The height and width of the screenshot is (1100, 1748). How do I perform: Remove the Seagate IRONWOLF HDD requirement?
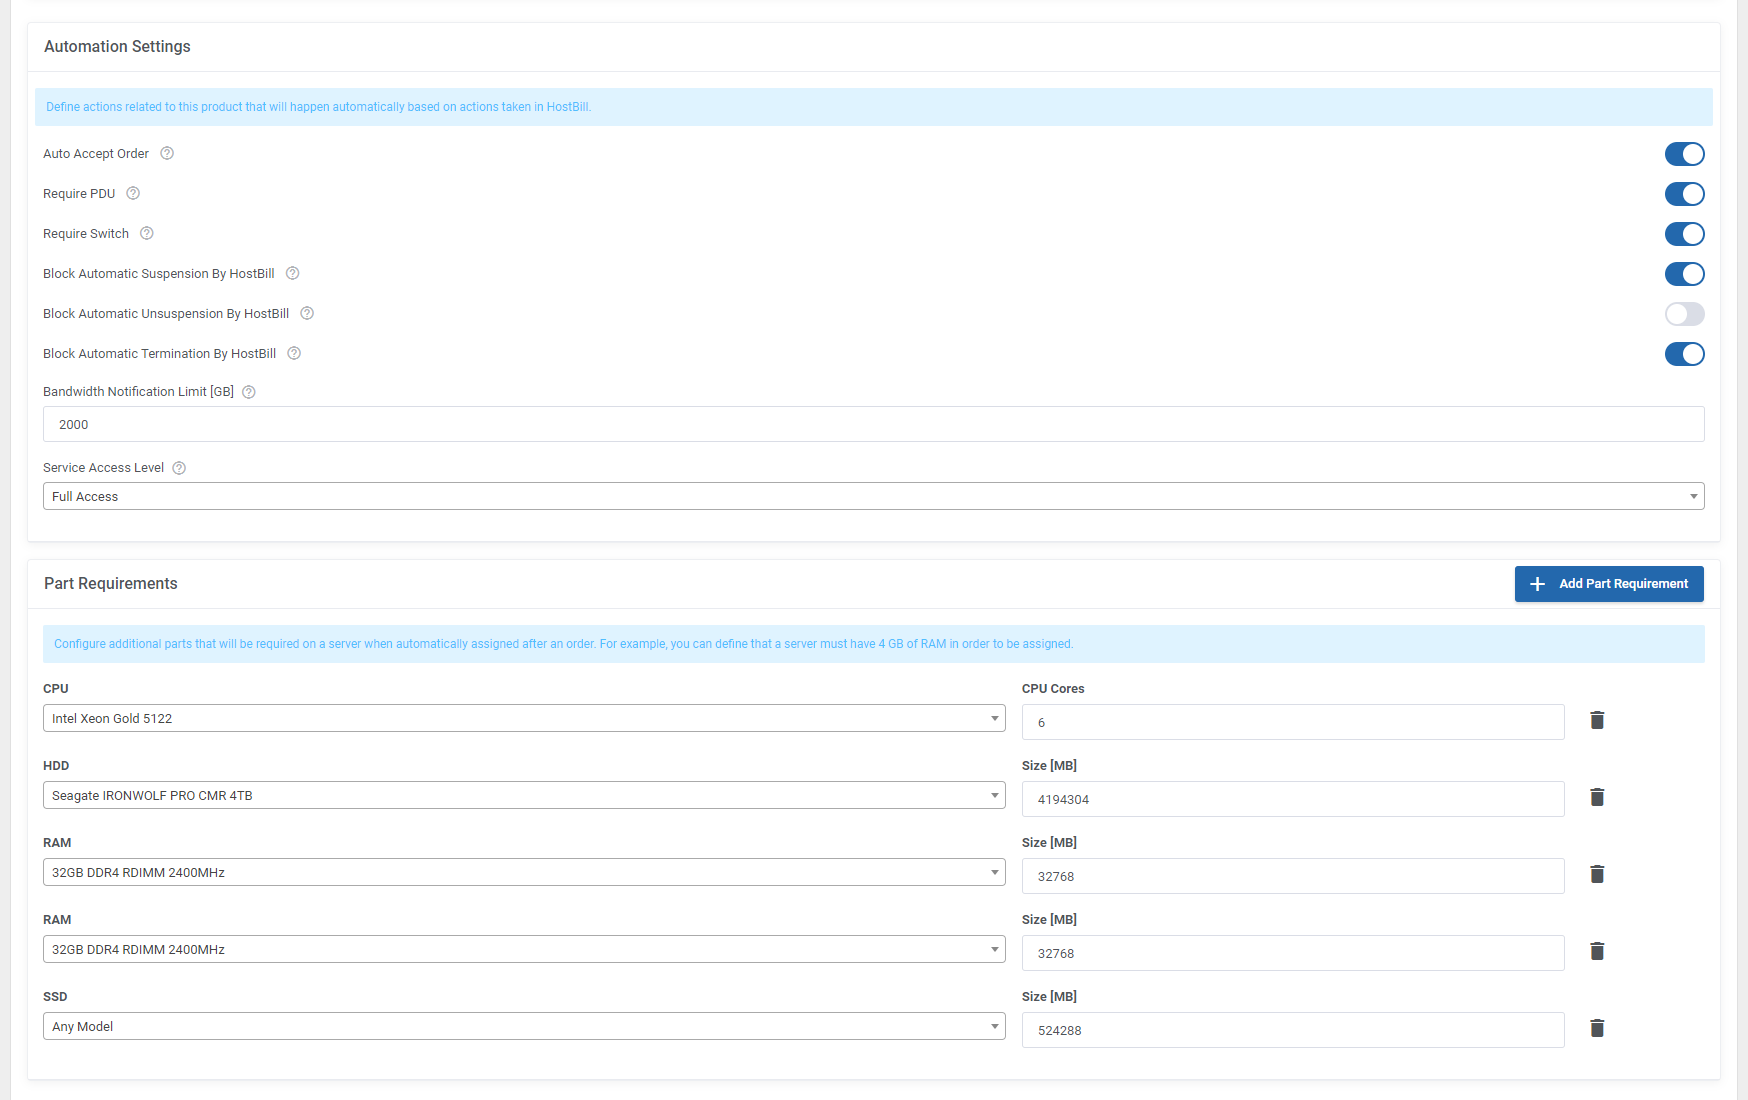tap(1597, 797)
